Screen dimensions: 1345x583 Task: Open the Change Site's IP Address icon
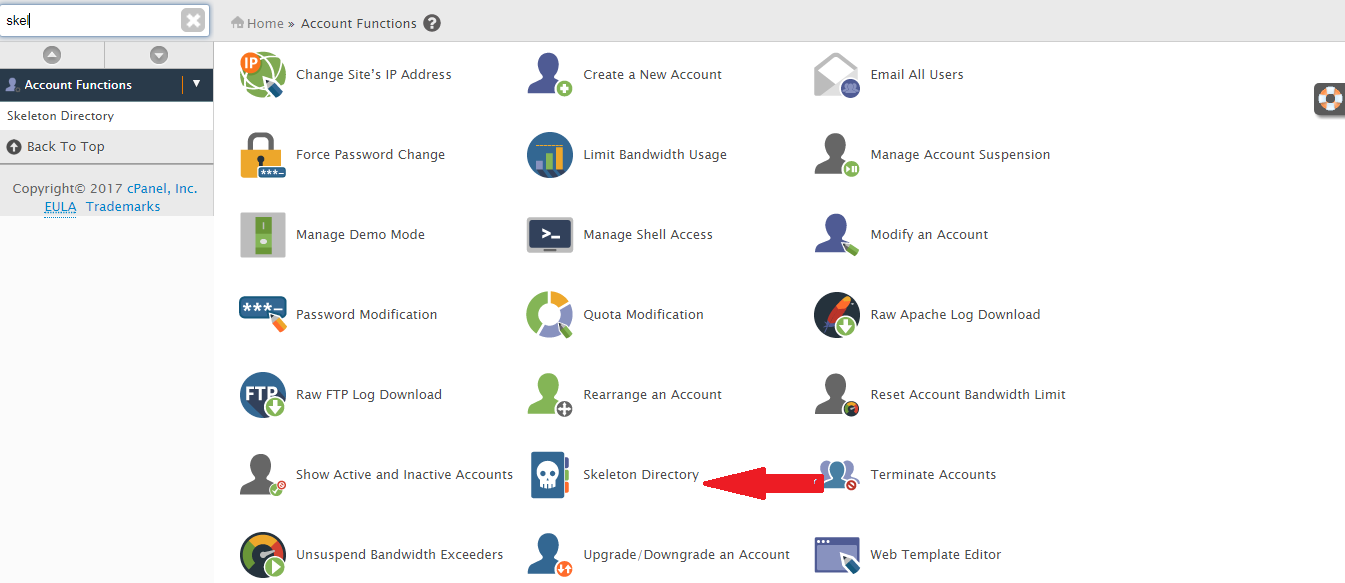(x=263, y=75)
